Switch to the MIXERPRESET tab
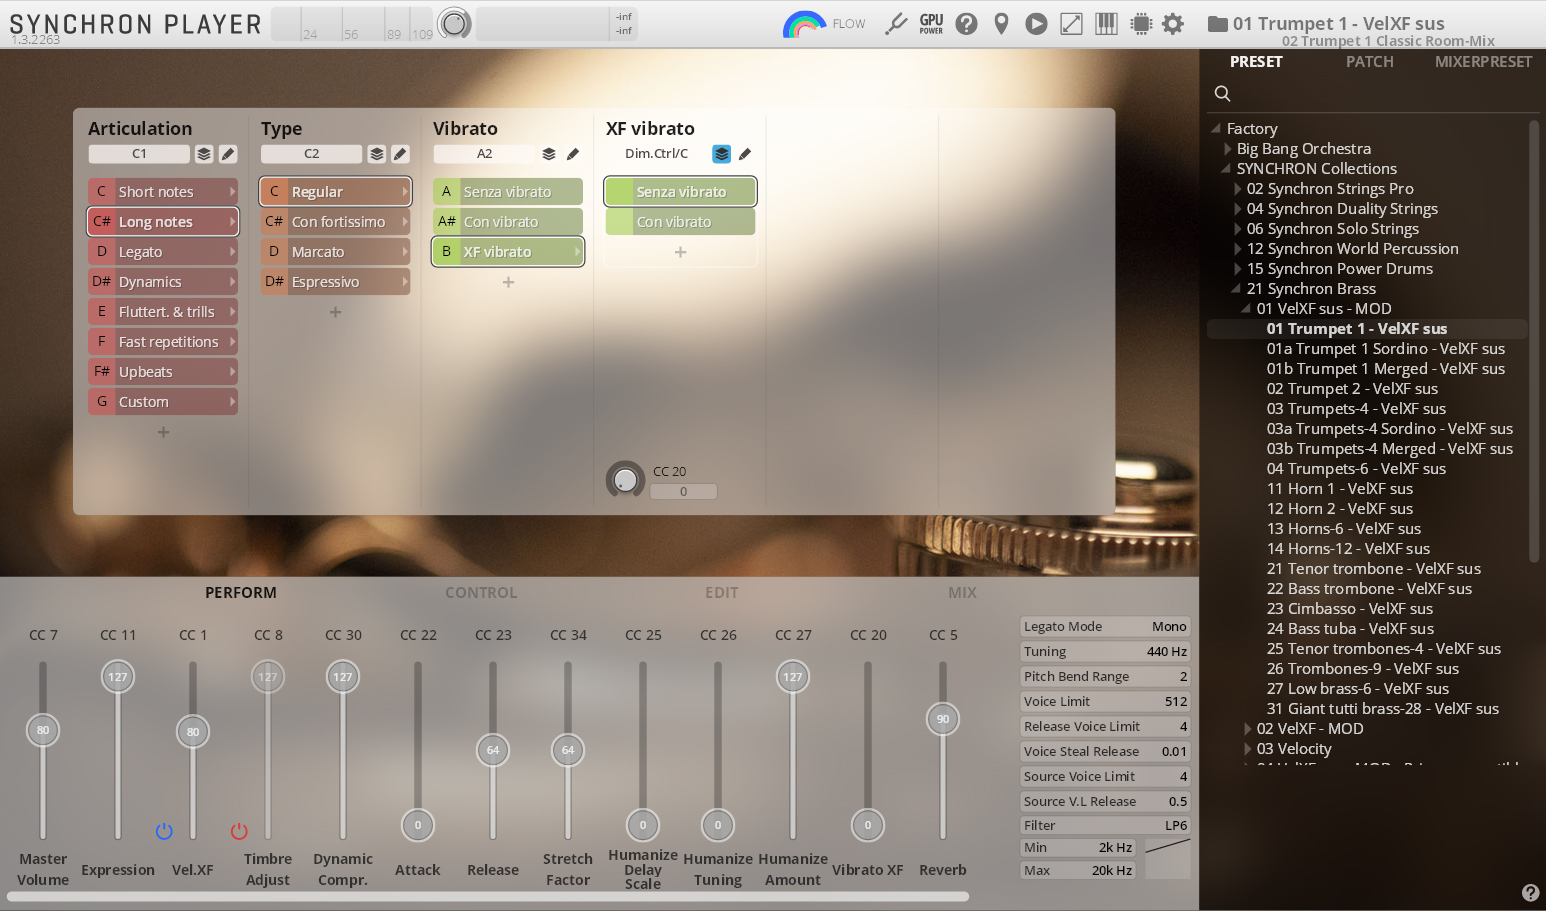1546x911 pixels. click(x=1483, y=62)
